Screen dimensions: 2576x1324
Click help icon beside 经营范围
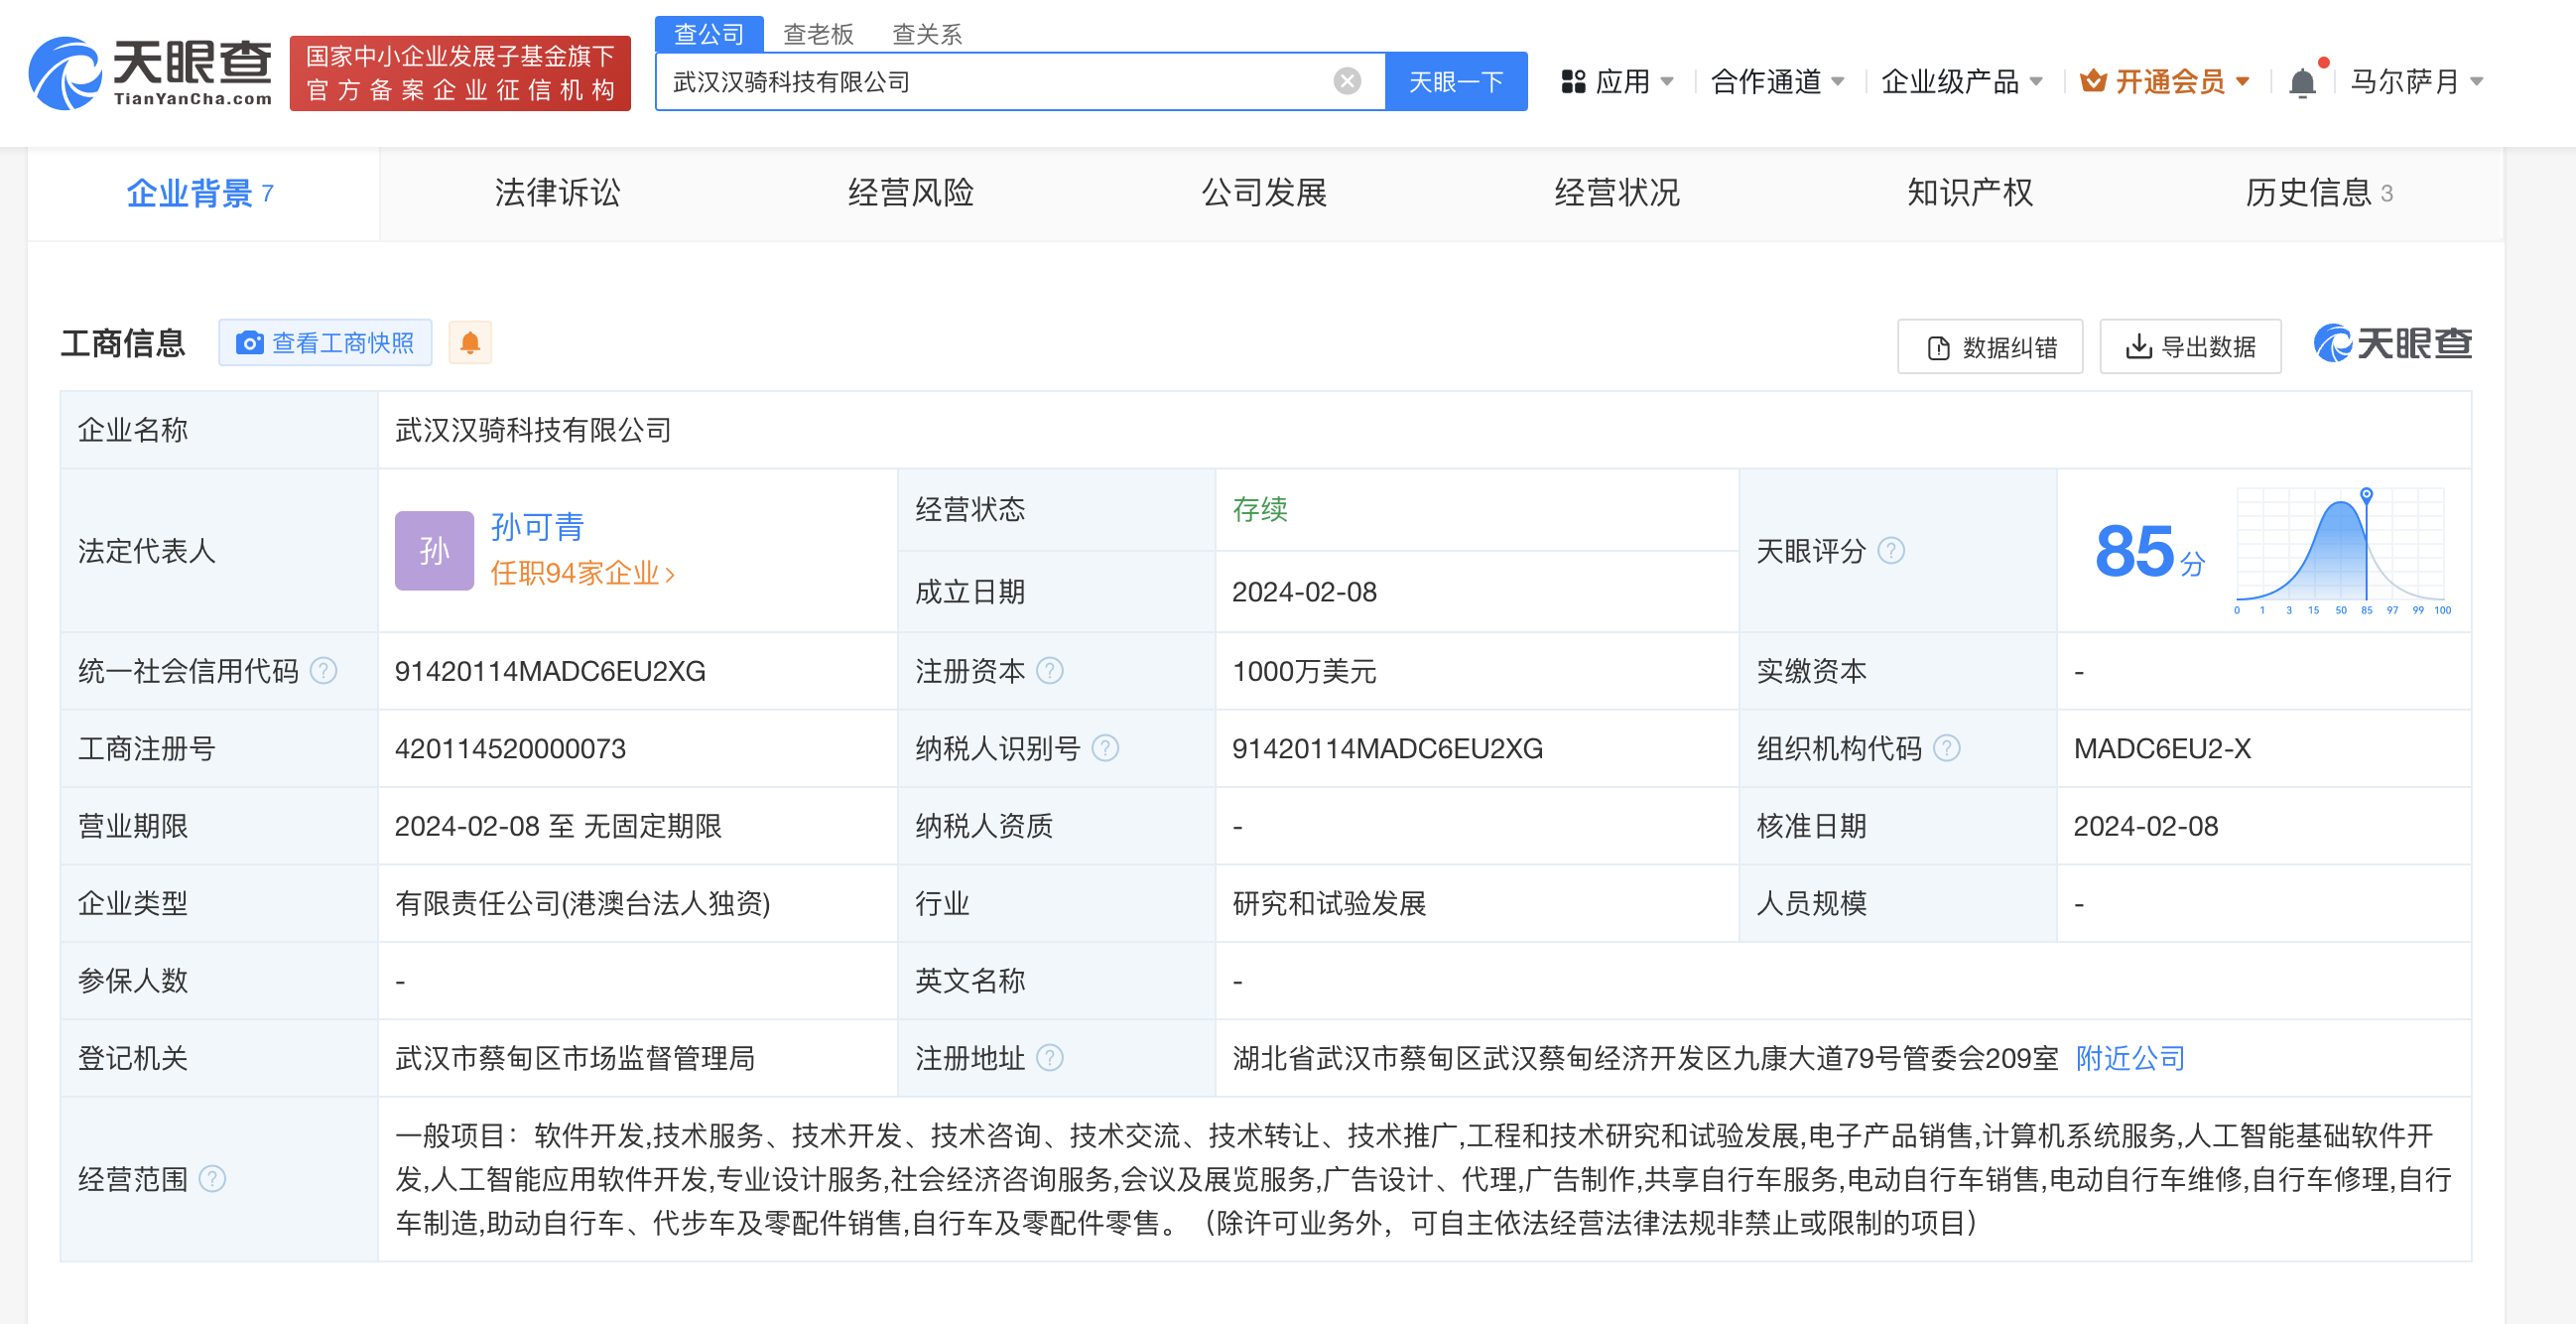coord(212,1179)
